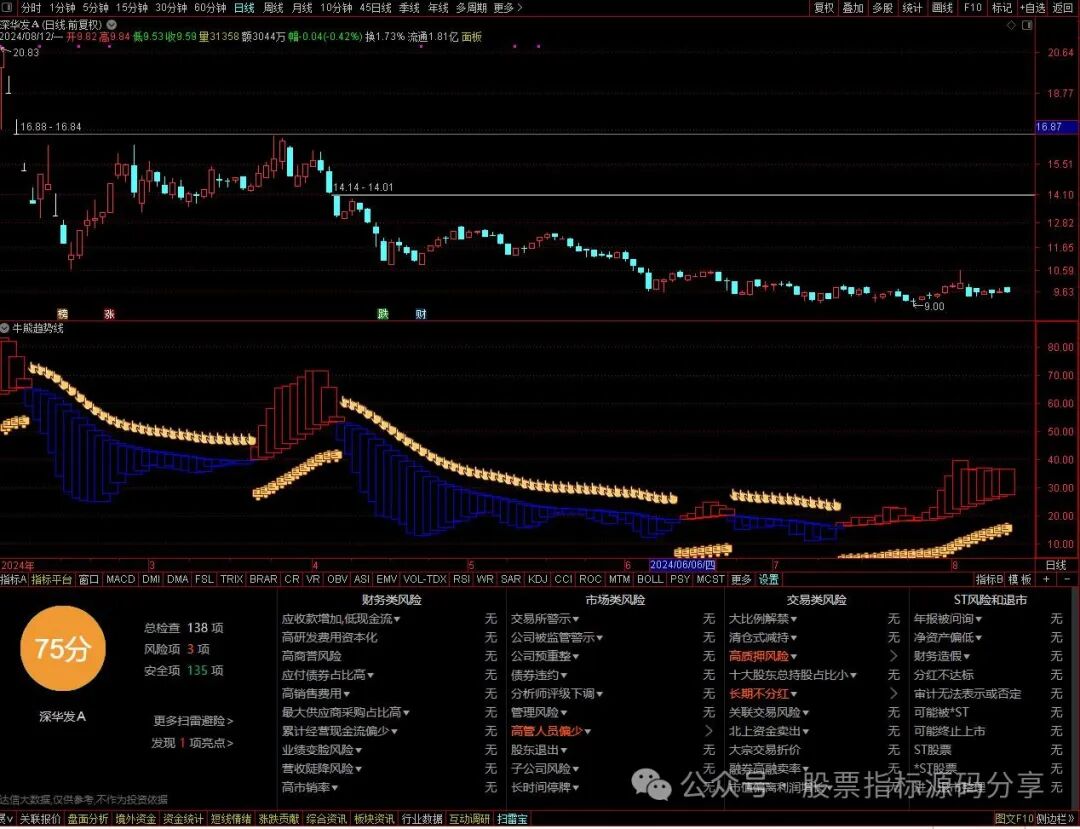Select the SAR indicator
1080x829 pixels.
pos(510,579)
